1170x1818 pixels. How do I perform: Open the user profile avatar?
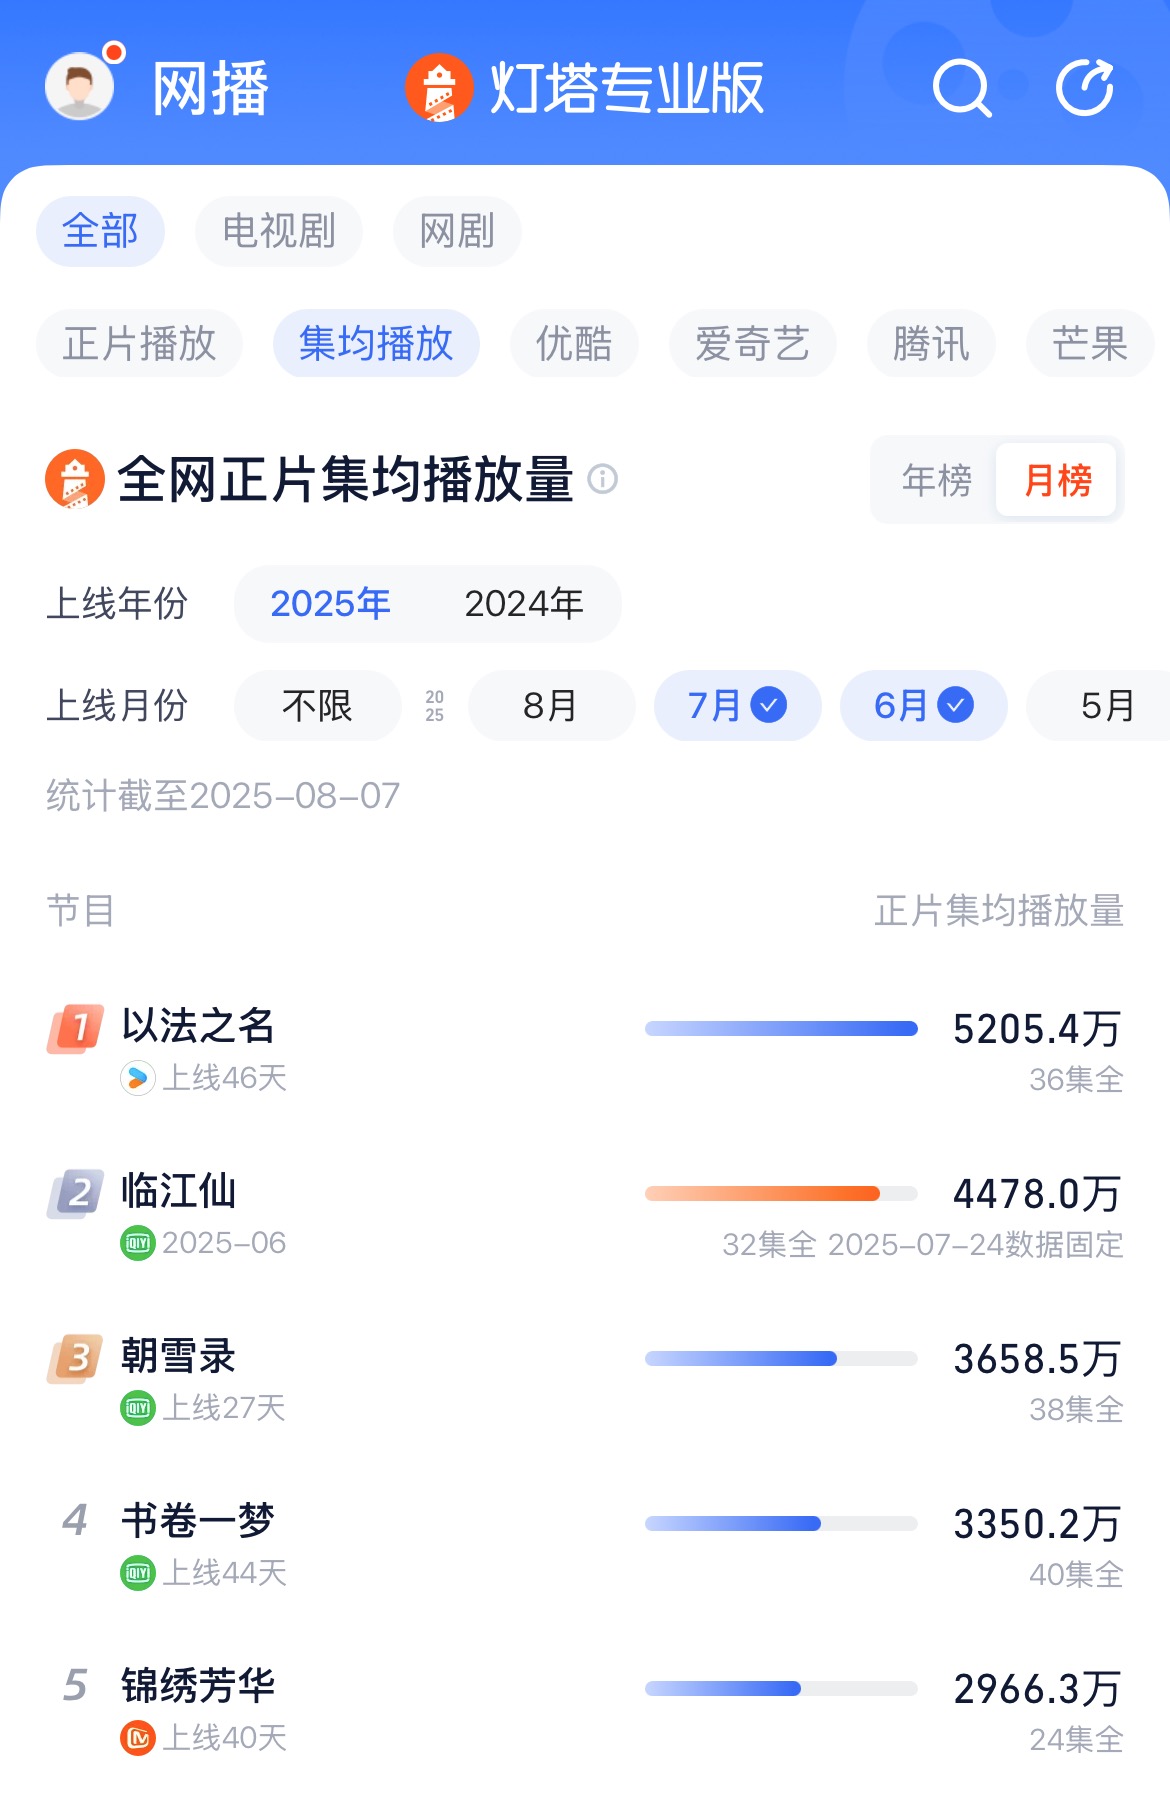(x=80, y=86)
